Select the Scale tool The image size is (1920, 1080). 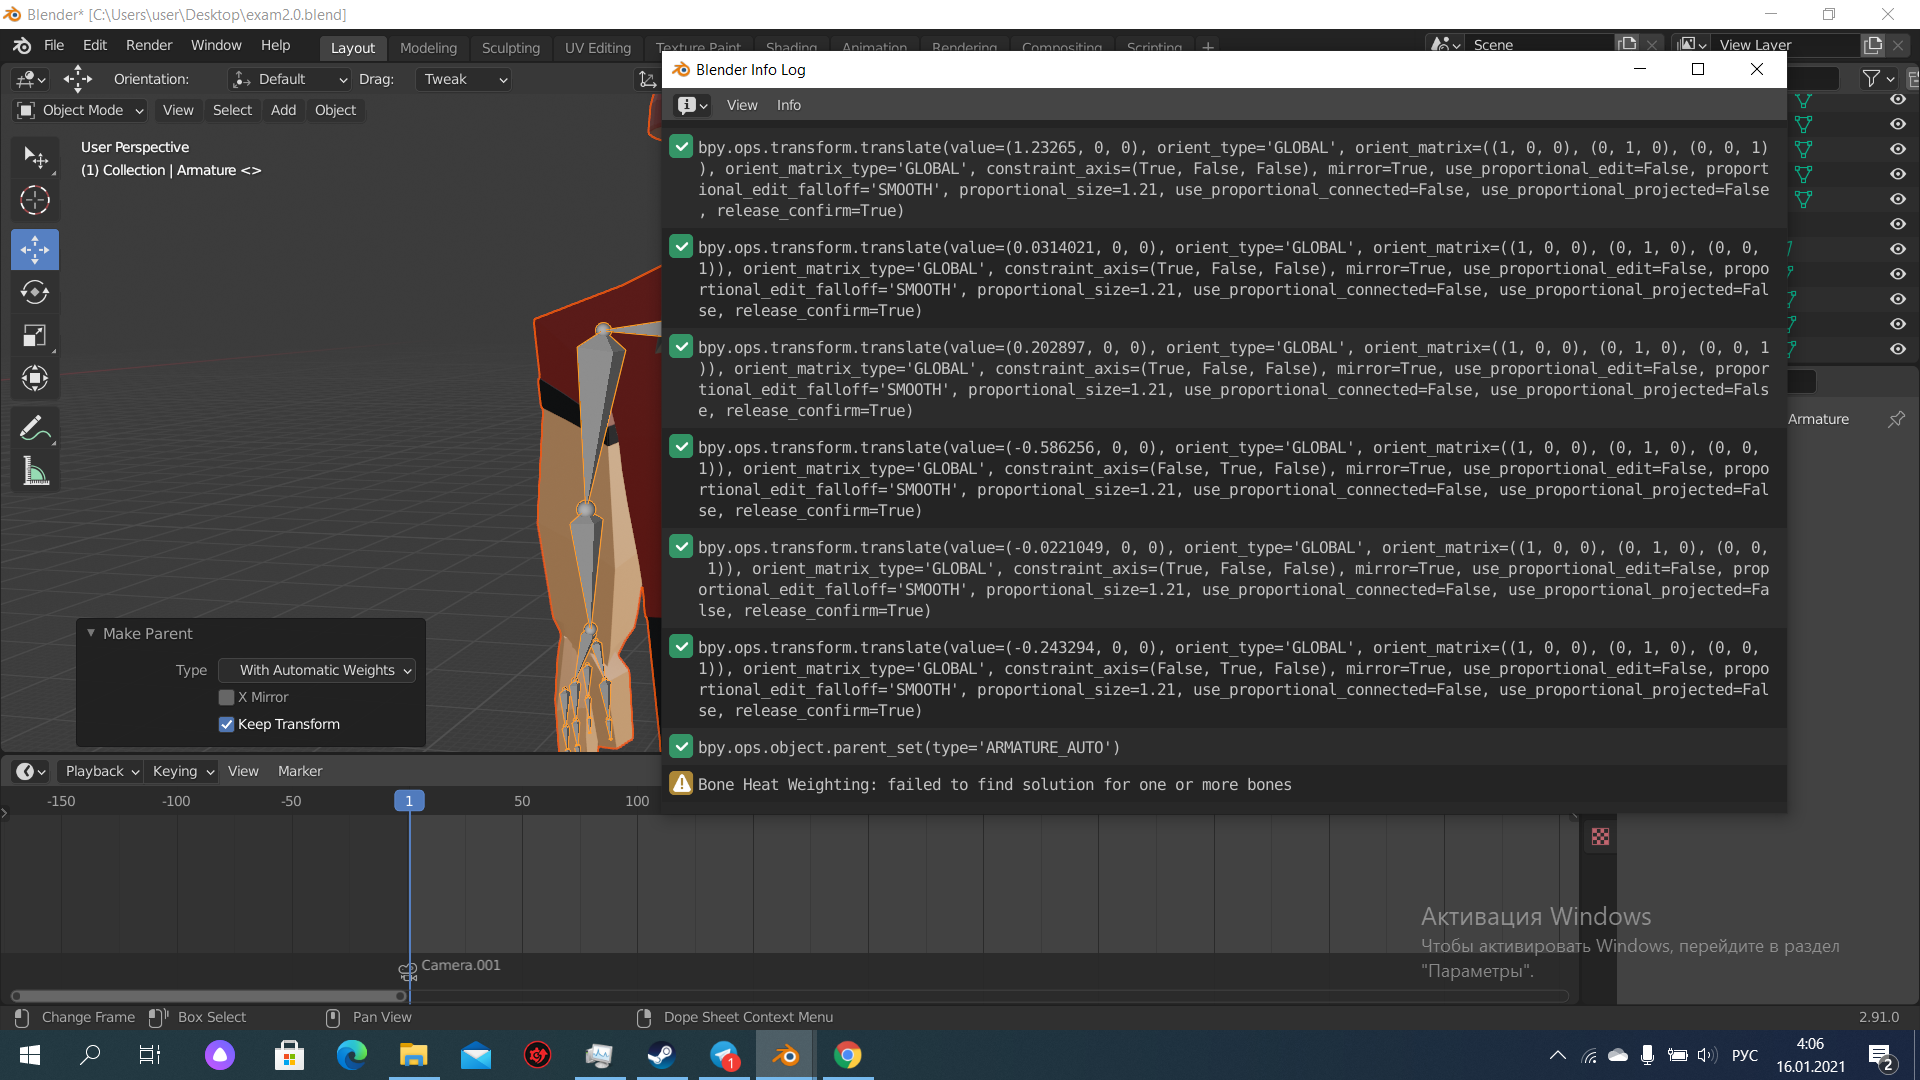(35, 336)
